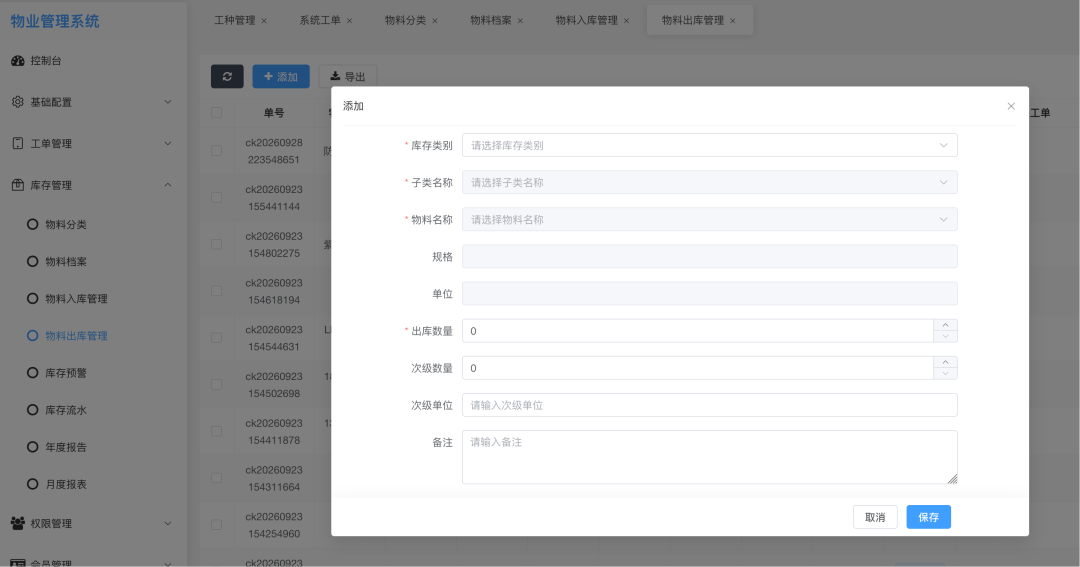
Task: Click the 取消 button
Action: 875,517
